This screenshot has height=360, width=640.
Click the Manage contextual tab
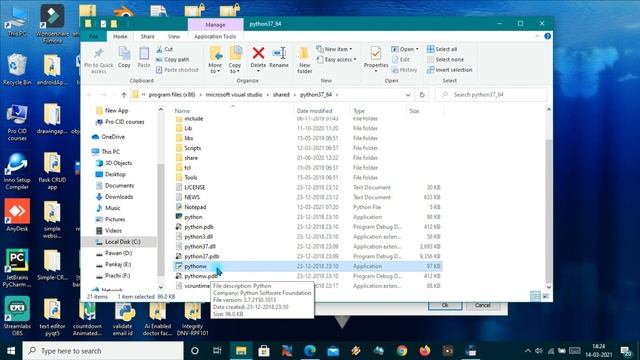coord(215,24)
